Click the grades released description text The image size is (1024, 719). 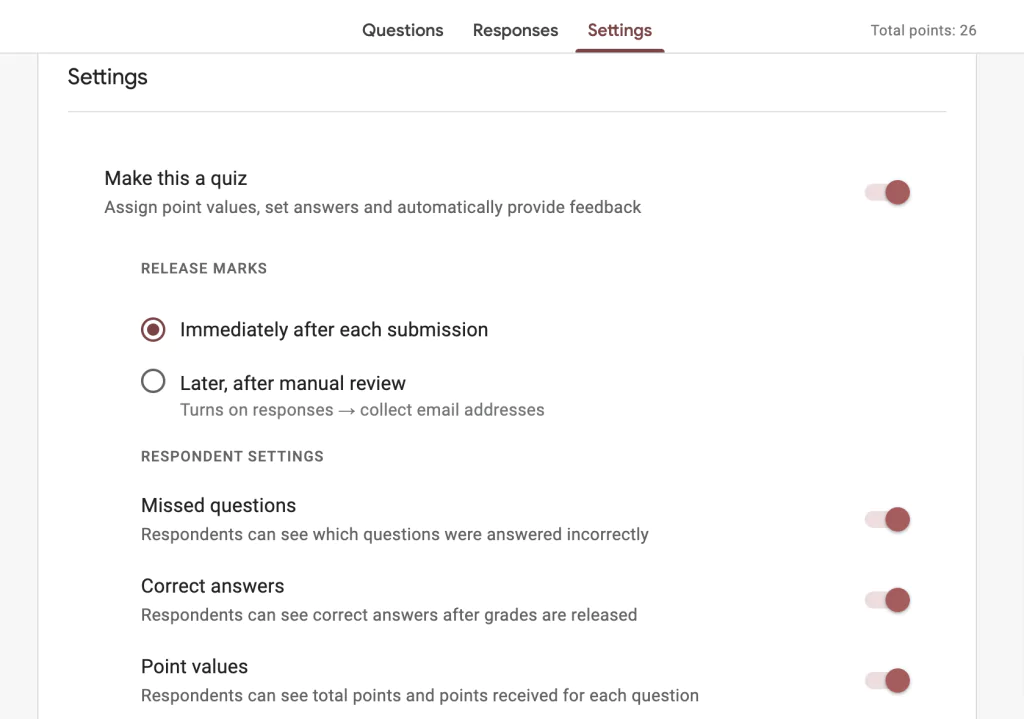(x=388, y=615)
